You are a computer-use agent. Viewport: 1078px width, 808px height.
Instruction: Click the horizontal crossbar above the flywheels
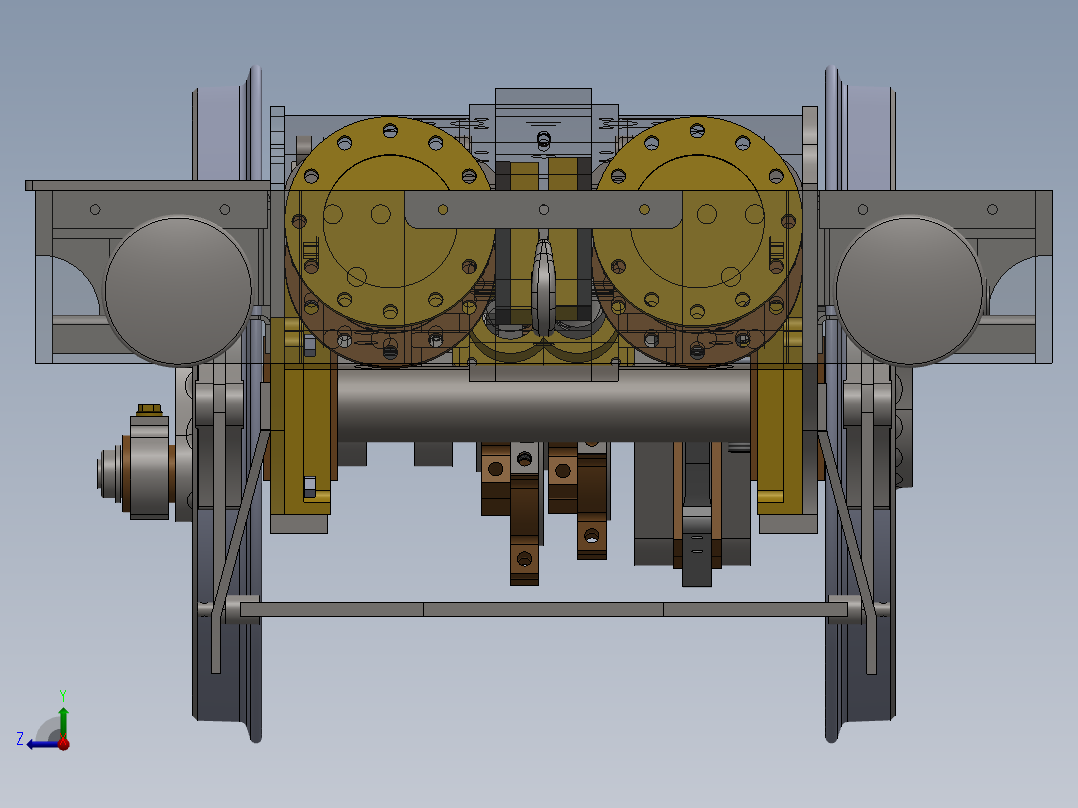click(x=540, y=210)
